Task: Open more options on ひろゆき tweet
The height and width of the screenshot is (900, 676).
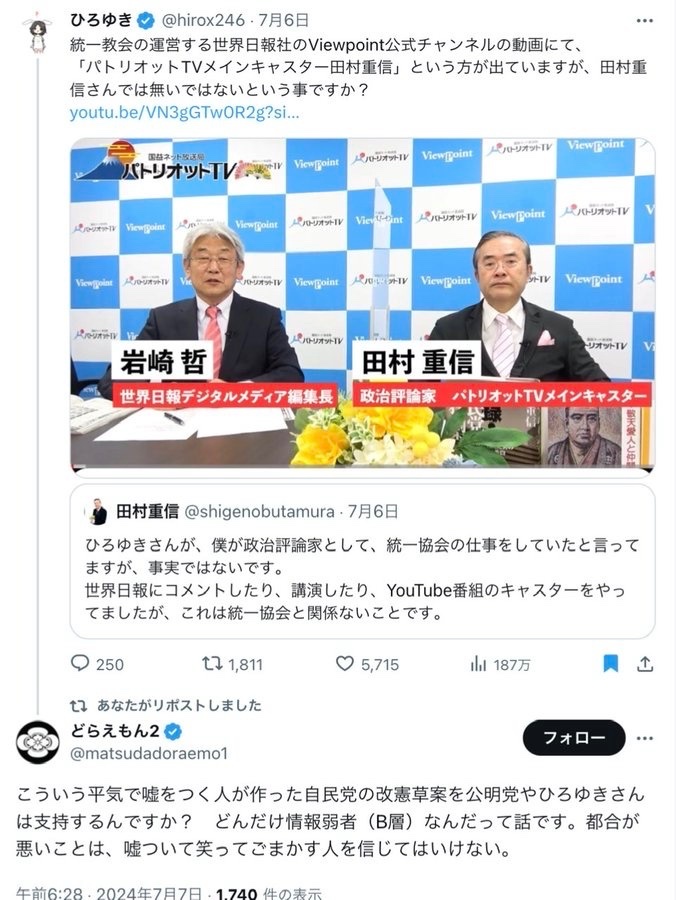Action: pos(644,21)
